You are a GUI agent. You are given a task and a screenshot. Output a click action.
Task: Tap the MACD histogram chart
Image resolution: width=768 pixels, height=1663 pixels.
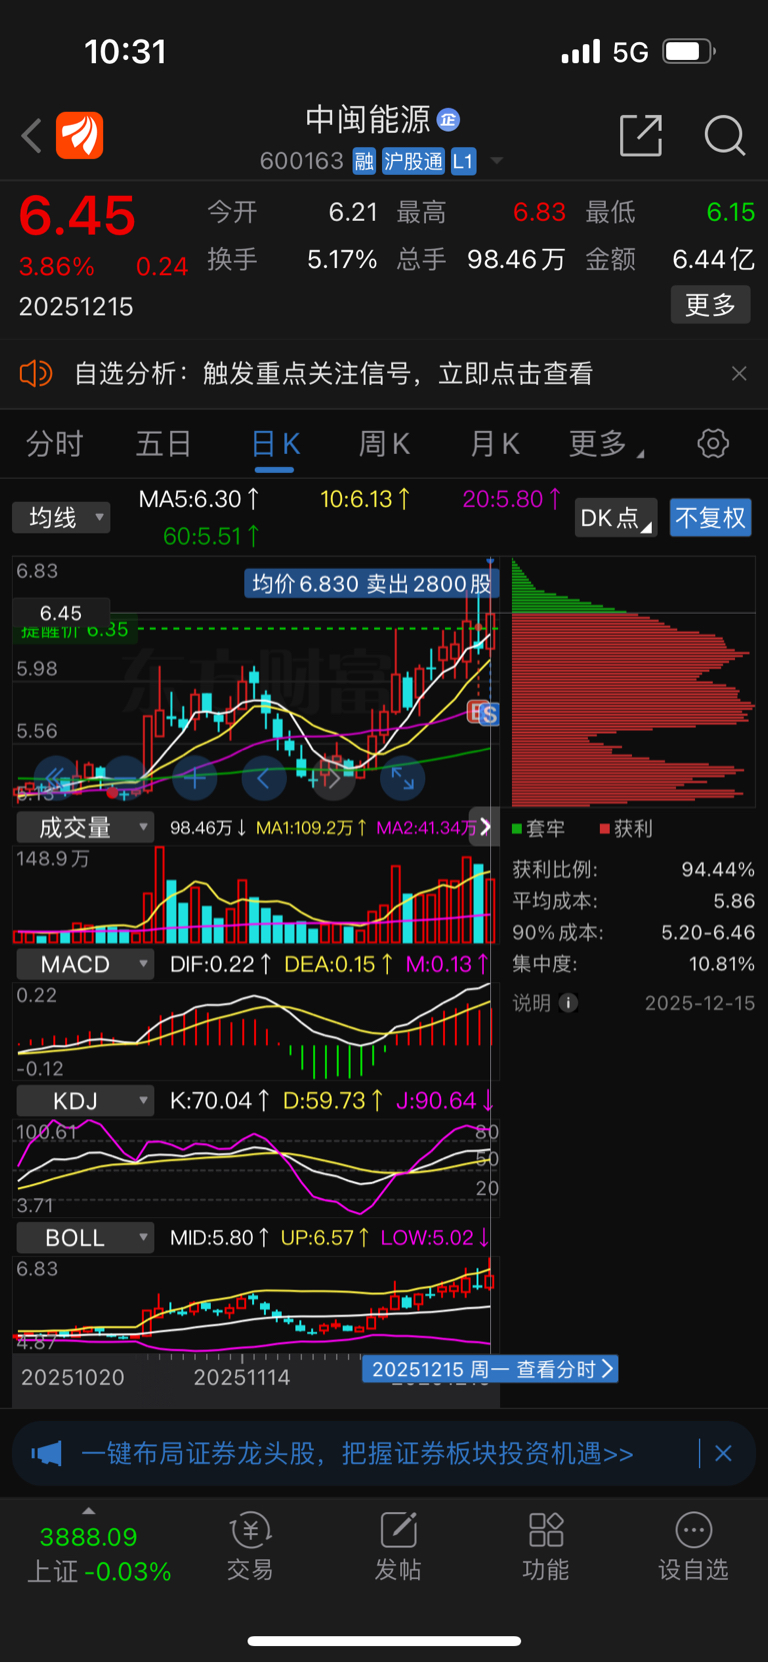pos(254,1032)
